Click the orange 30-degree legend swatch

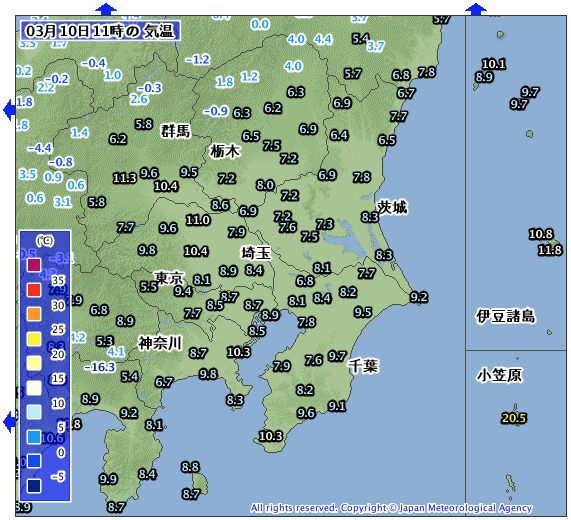point(34,314)
